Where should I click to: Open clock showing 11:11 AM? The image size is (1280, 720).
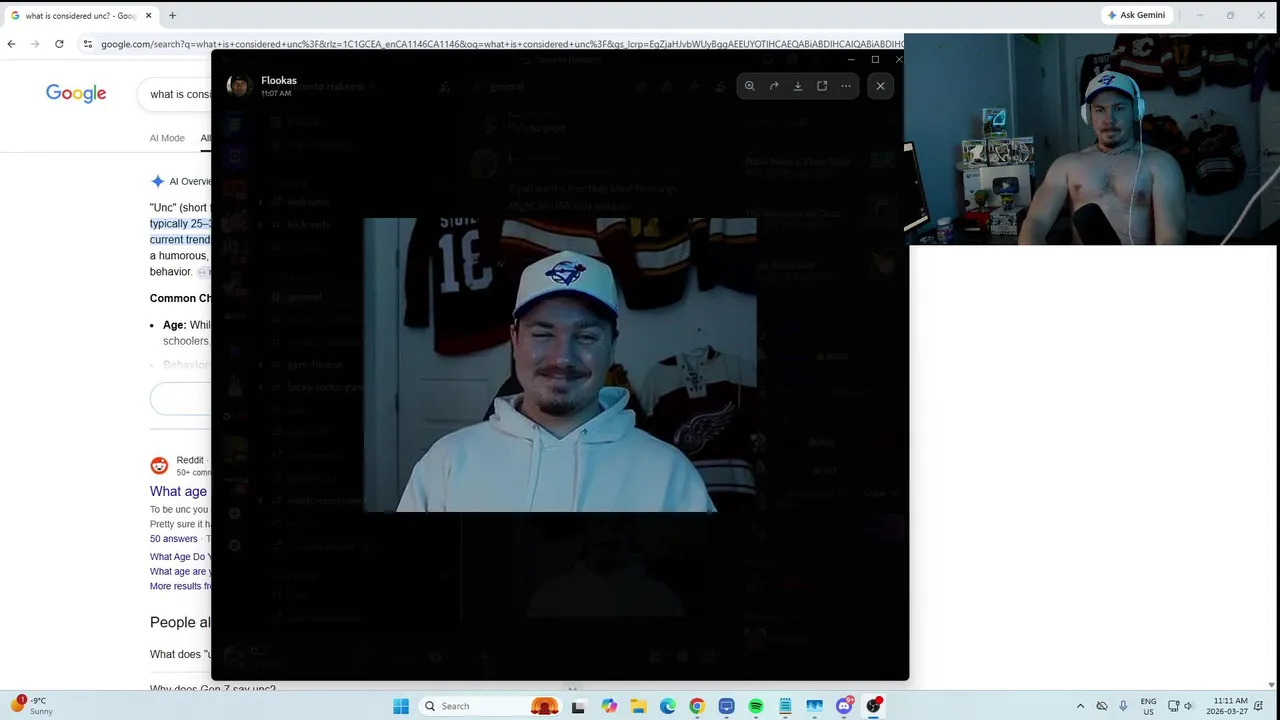1229,706
